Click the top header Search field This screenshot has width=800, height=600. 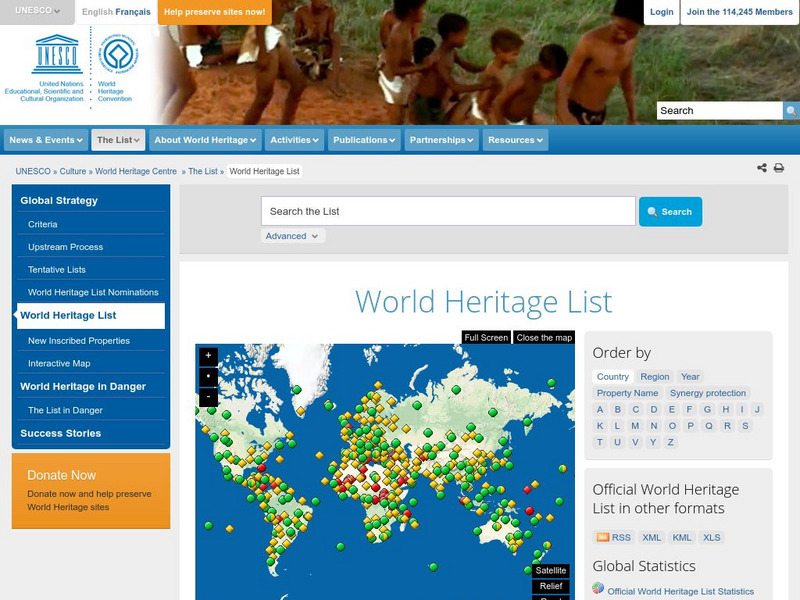coord(719,111)
